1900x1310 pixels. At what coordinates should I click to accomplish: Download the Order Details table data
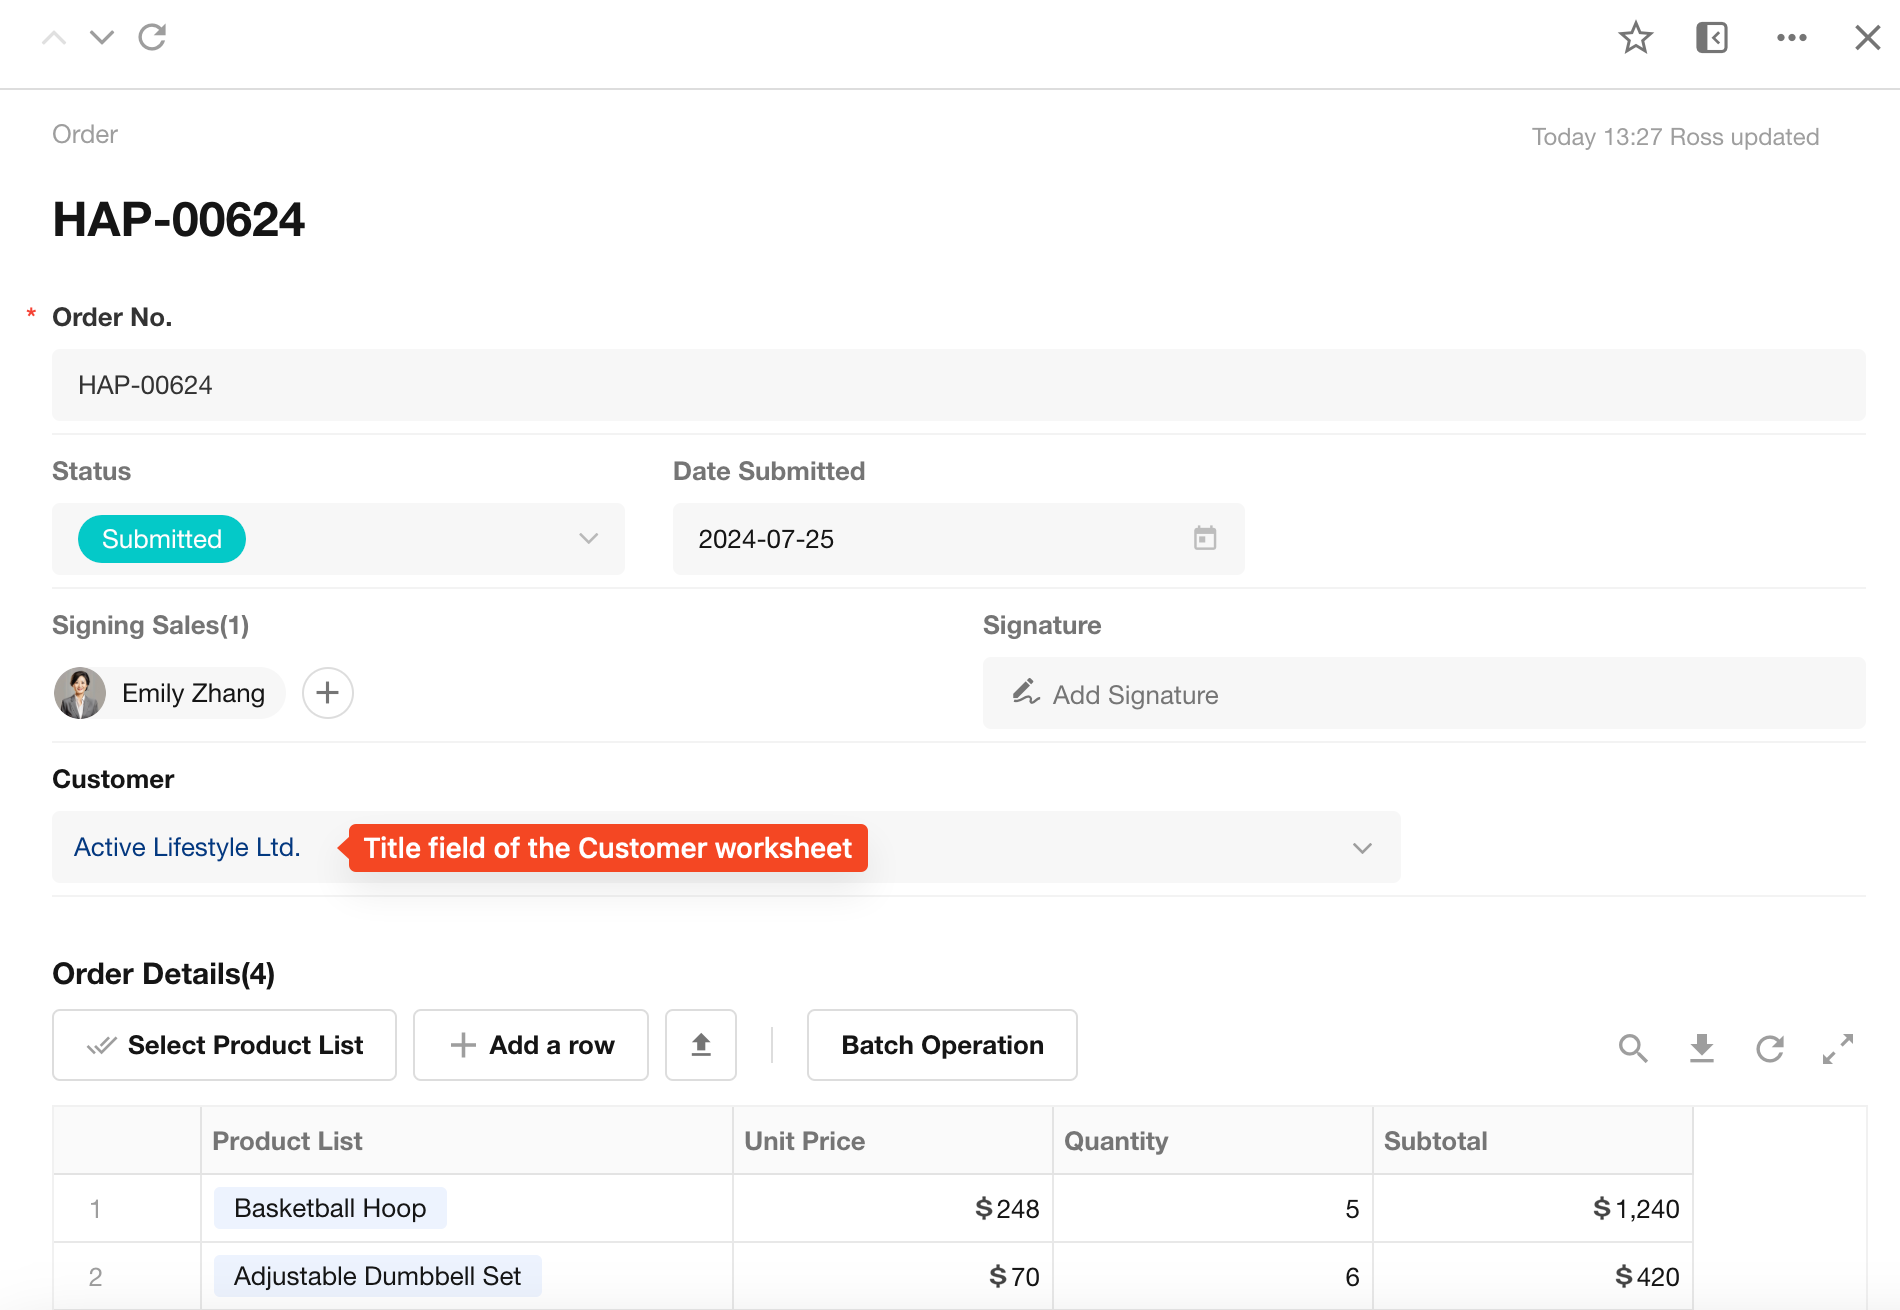(1701, 1048)
